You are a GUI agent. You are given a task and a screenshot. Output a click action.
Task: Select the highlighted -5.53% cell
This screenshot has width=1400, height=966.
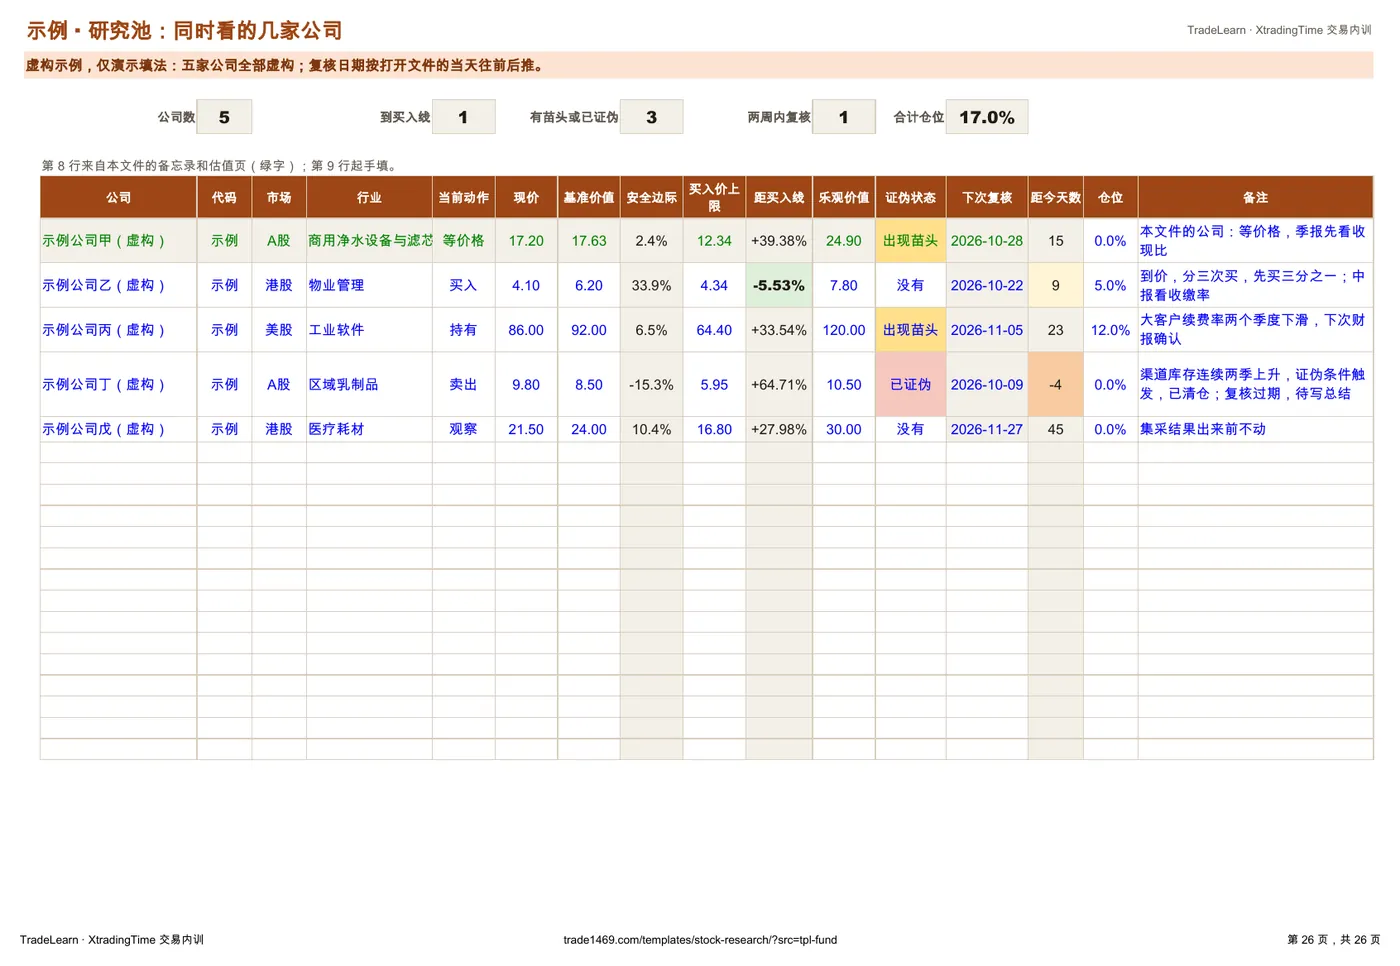[x=779, y=285]
